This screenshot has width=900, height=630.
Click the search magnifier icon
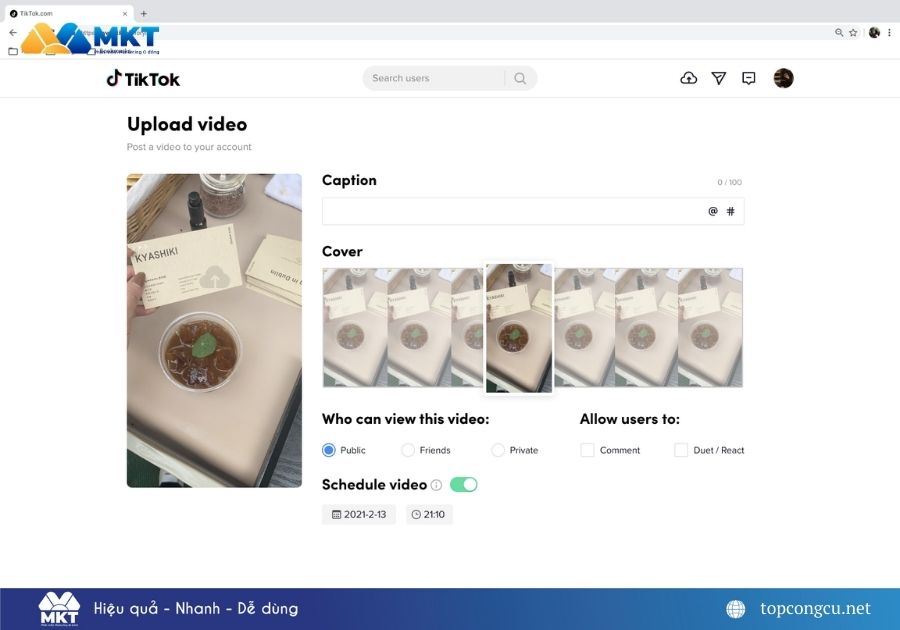point(520,78)
